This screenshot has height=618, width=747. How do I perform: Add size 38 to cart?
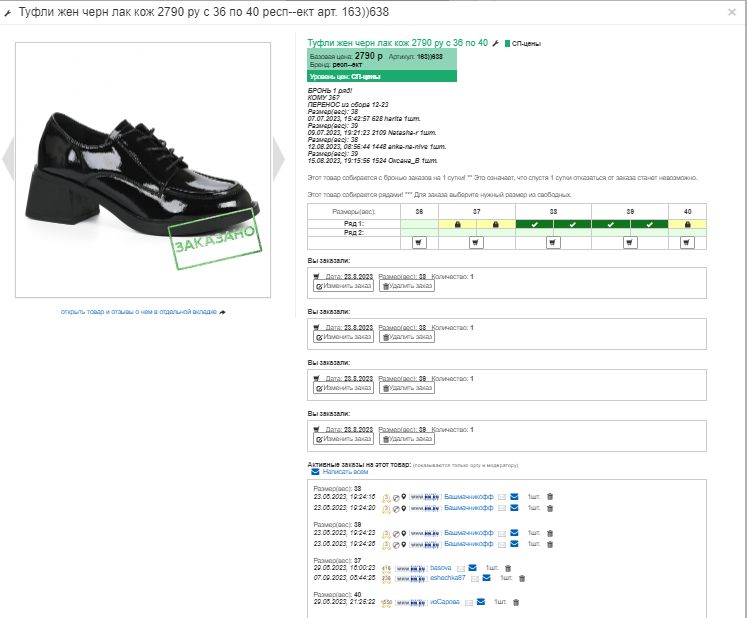tap(553, 243)
